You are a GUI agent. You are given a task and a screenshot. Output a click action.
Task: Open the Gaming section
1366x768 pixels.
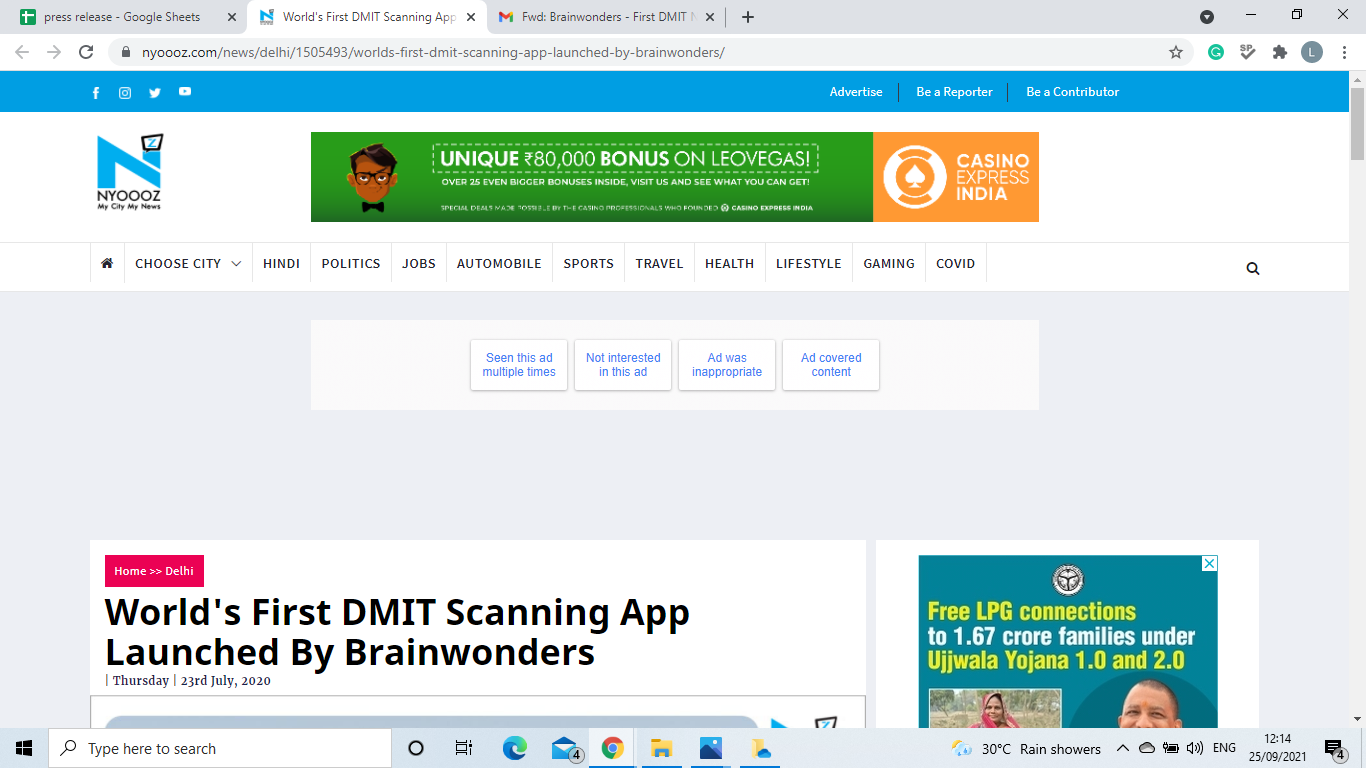pos(889,263)
